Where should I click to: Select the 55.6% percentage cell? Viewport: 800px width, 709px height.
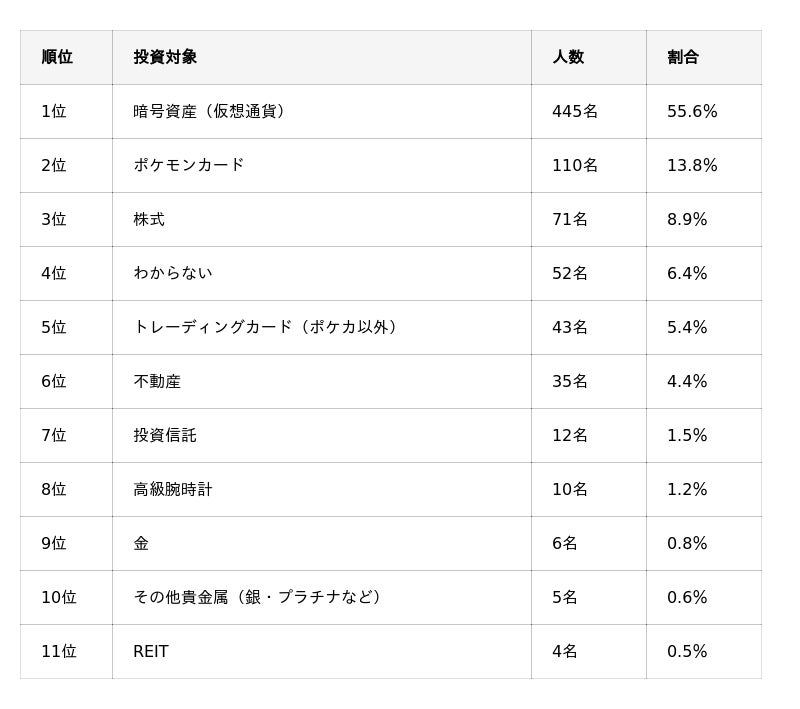[692, 111]
